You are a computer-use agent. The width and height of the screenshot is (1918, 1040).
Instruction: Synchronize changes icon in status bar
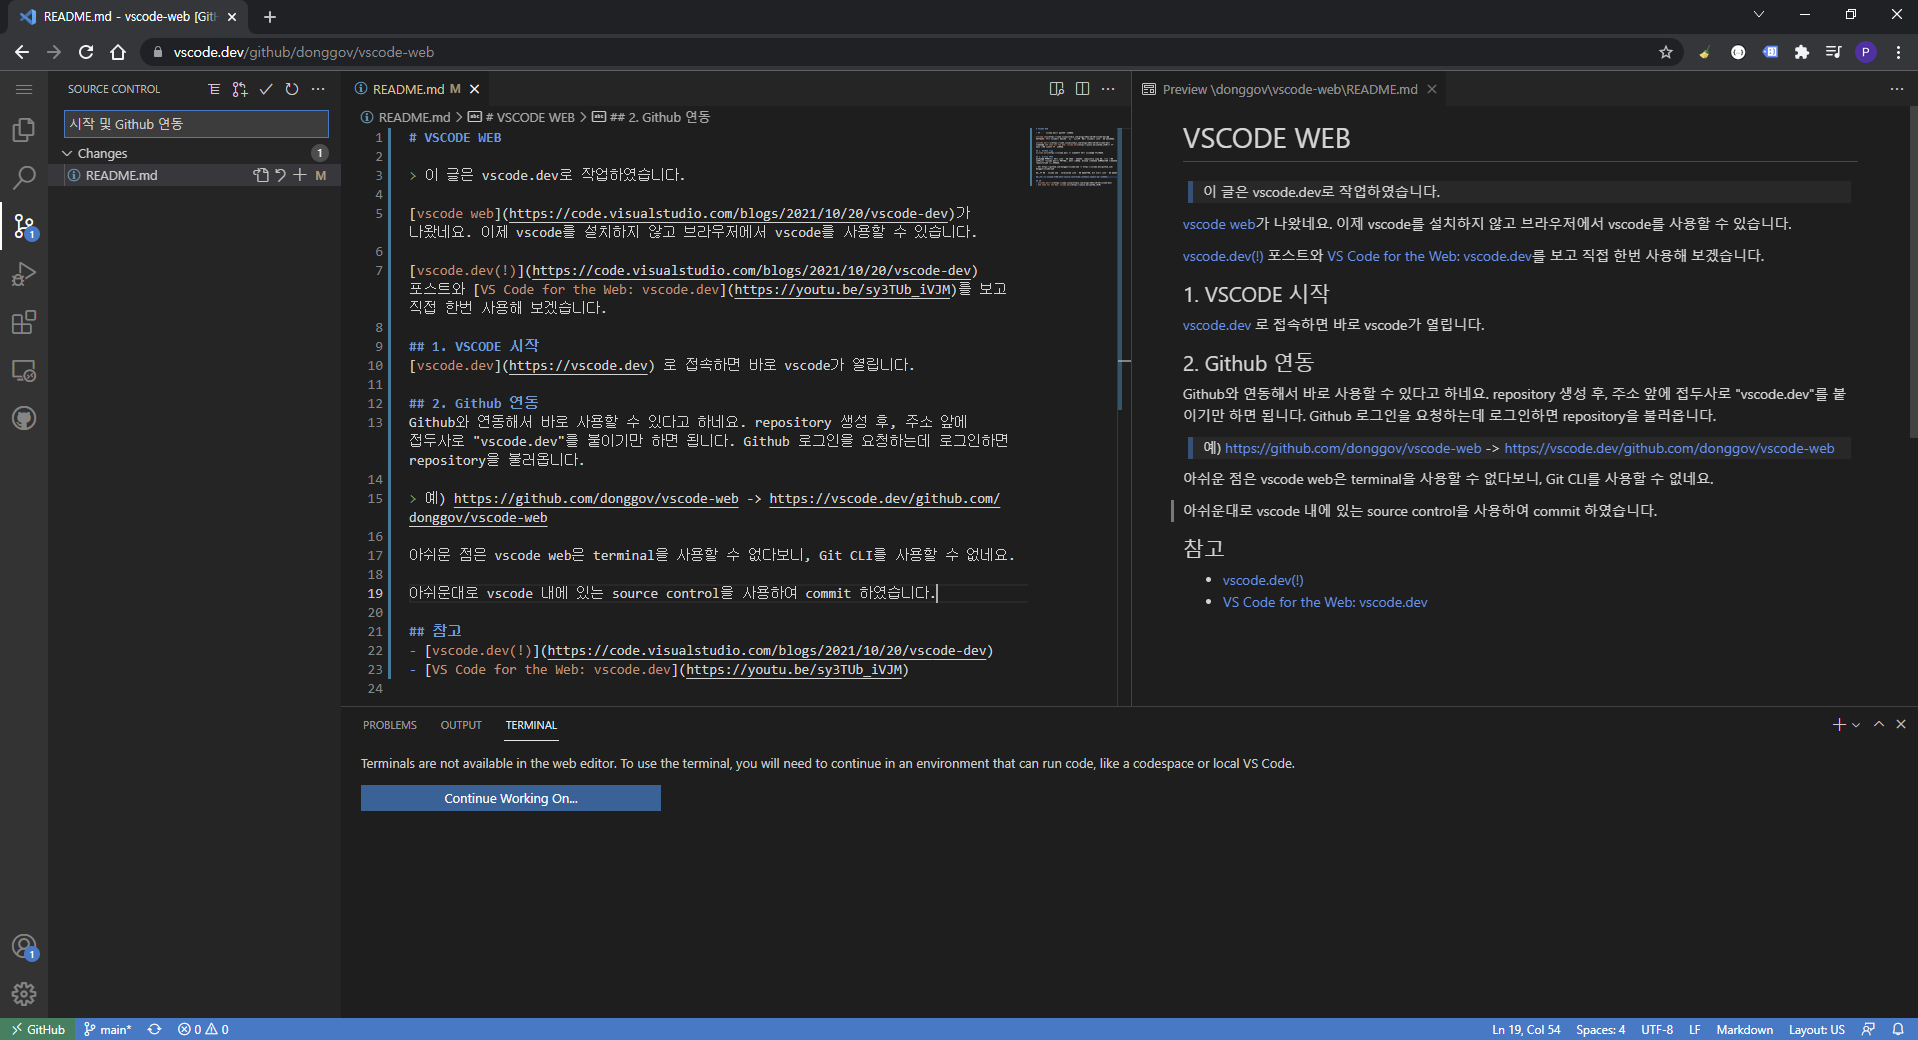pyautogui.click(x=155, y=1029)
